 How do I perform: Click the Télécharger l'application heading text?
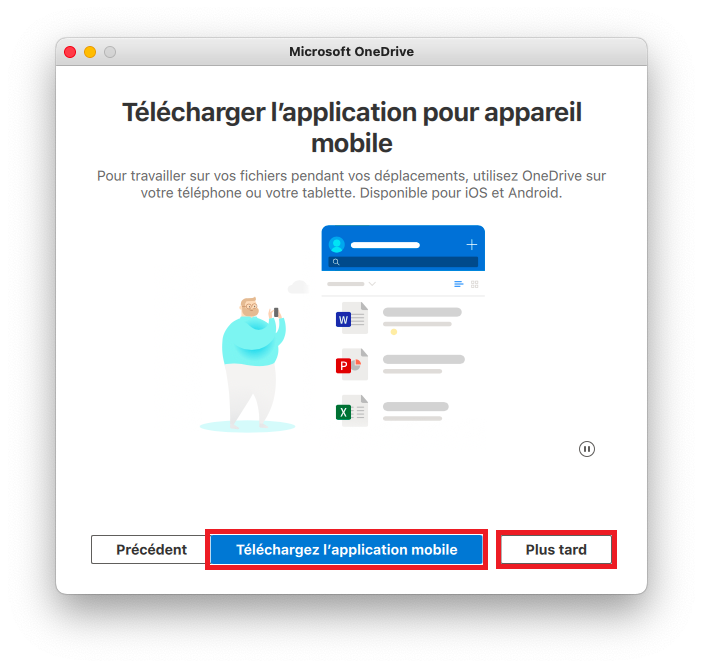[352, 127]
